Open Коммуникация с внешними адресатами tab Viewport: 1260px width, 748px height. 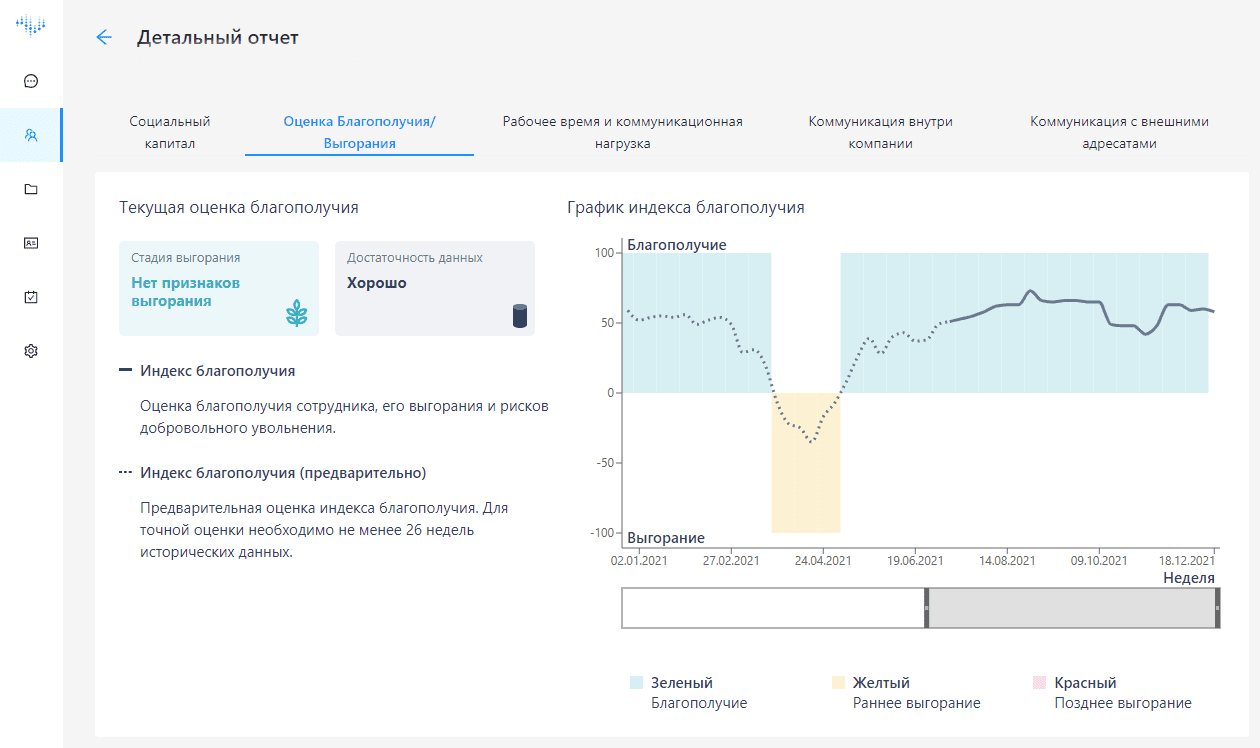(1119, 132)
